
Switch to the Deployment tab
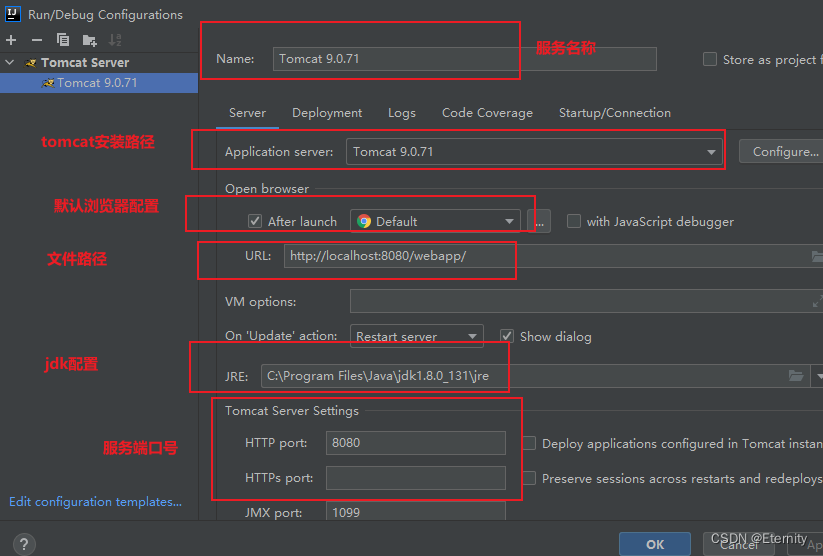click(327, 113)
